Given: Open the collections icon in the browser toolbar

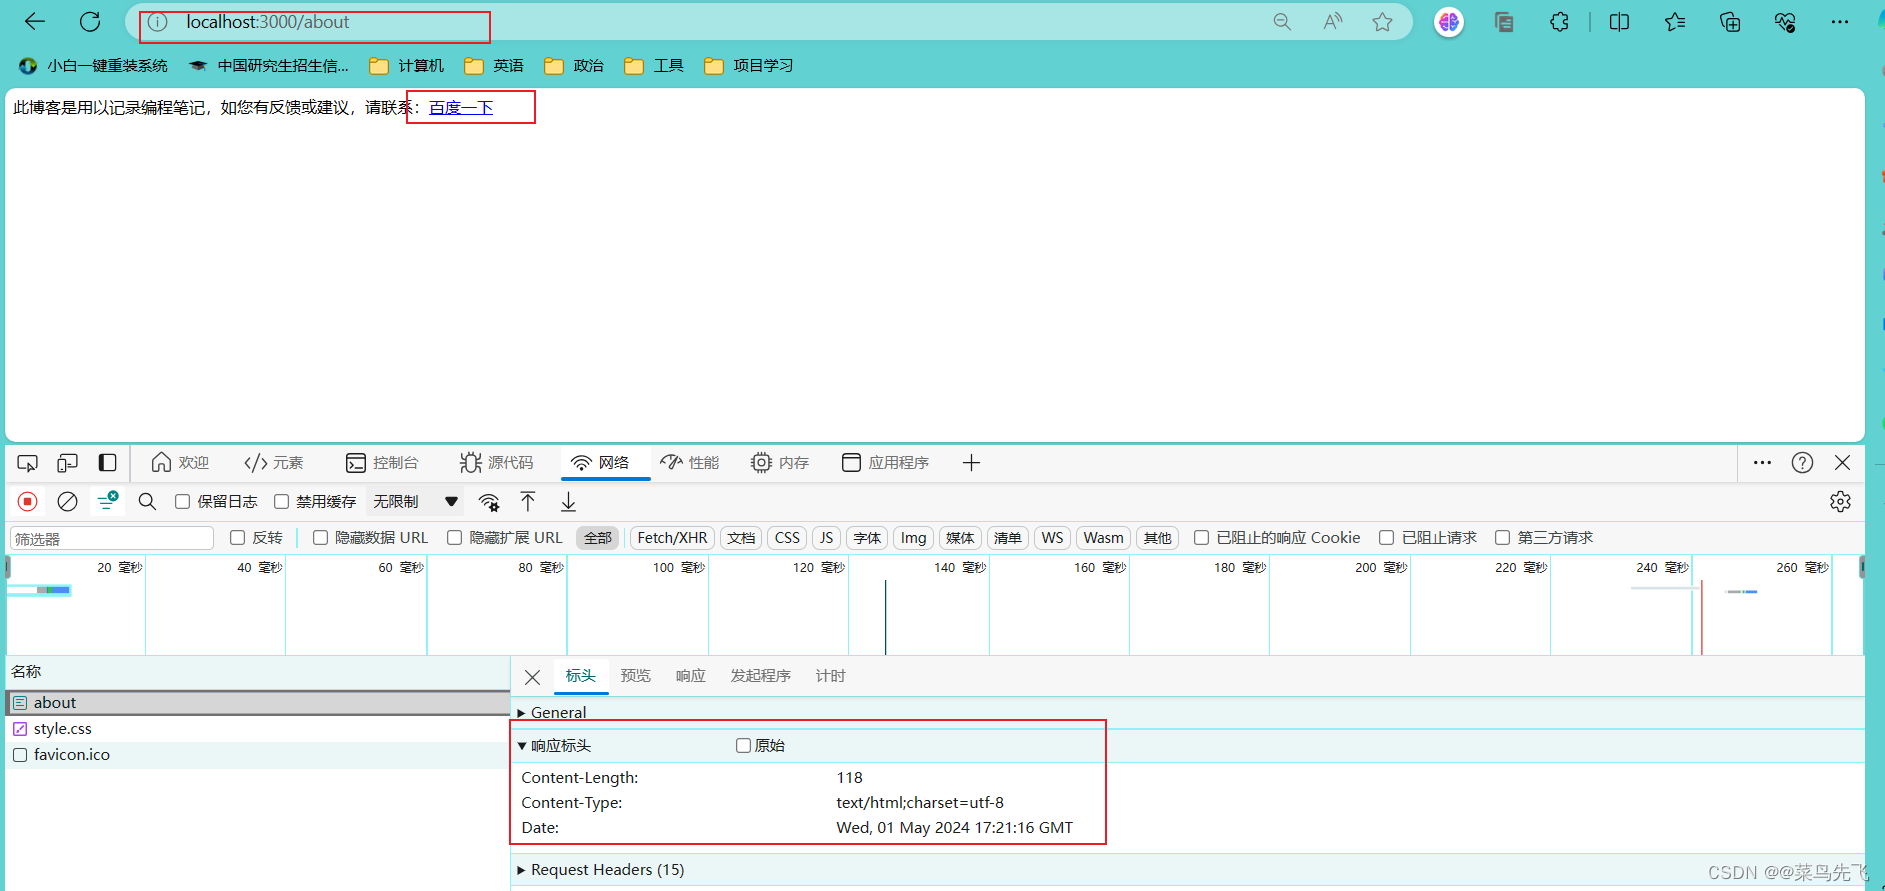Looking at the screenshot, I should pyautogui.click(x=1730, y=22).
